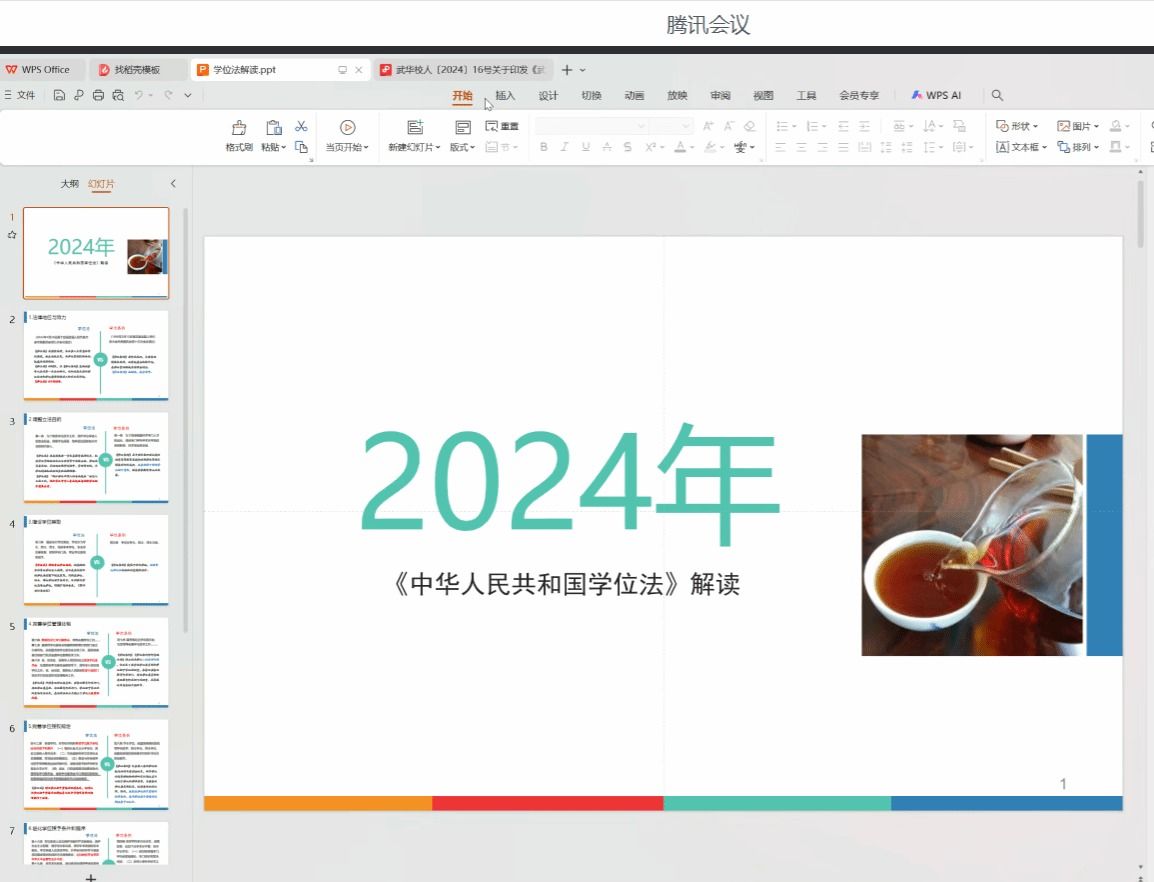Toggle right text alignment
Viewport: 1154px width, 882px height.
822,147
